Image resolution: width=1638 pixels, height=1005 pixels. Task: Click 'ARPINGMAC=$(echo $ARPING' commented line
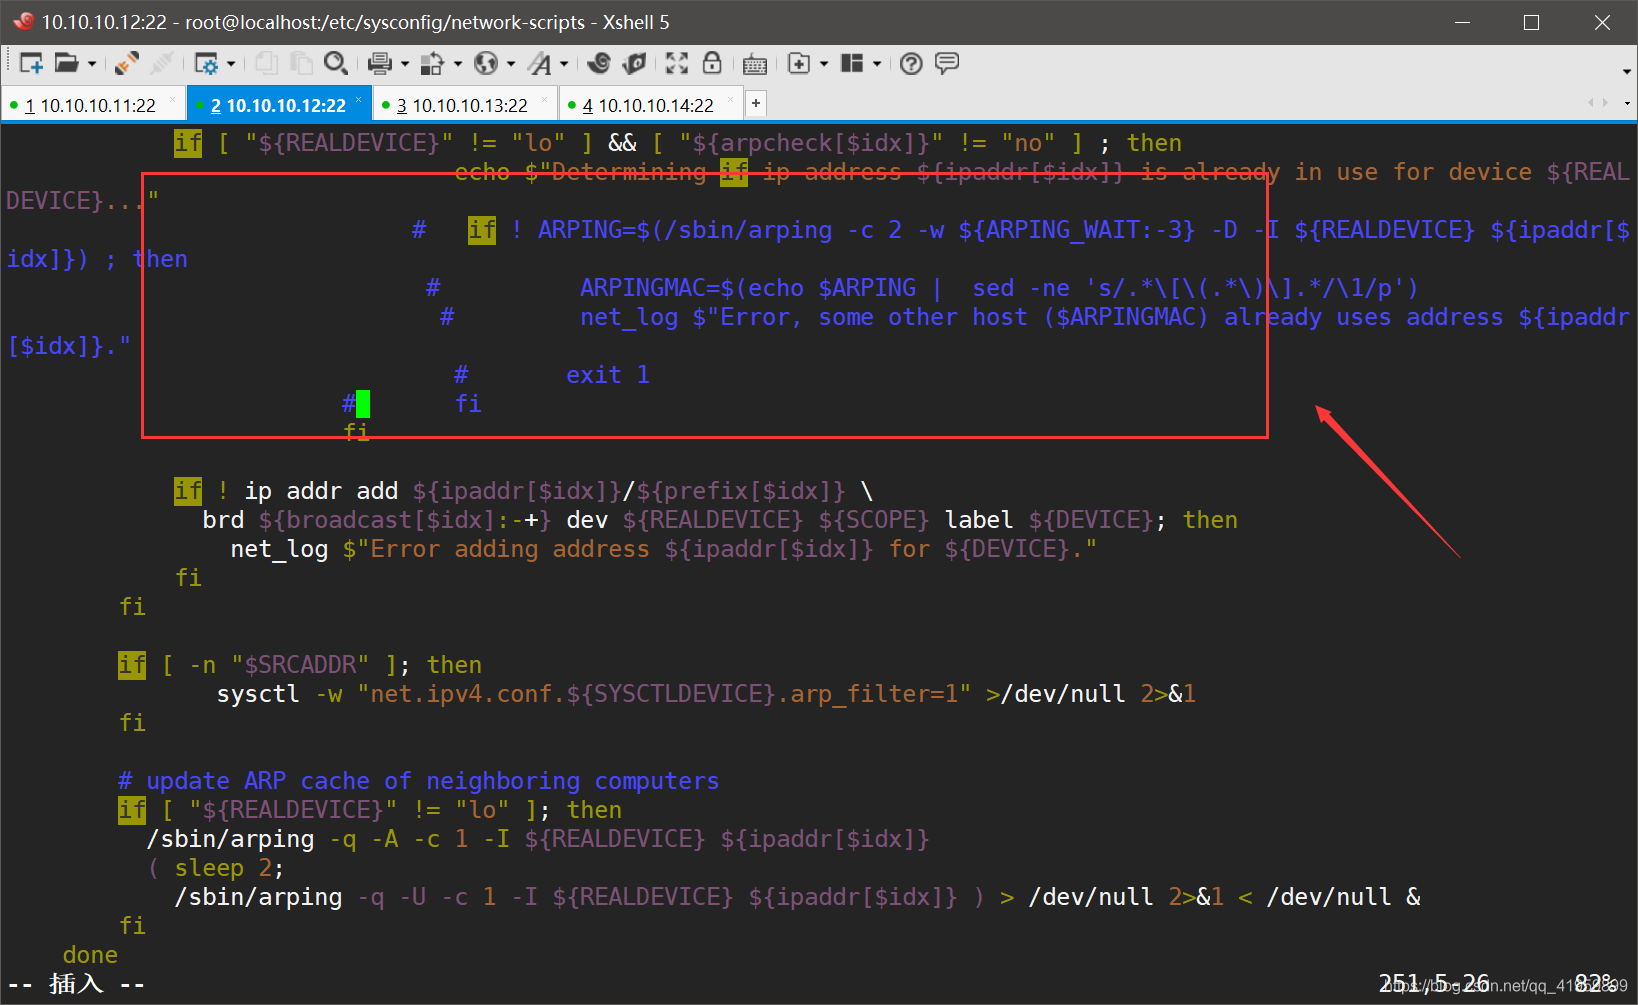point(921,288)
